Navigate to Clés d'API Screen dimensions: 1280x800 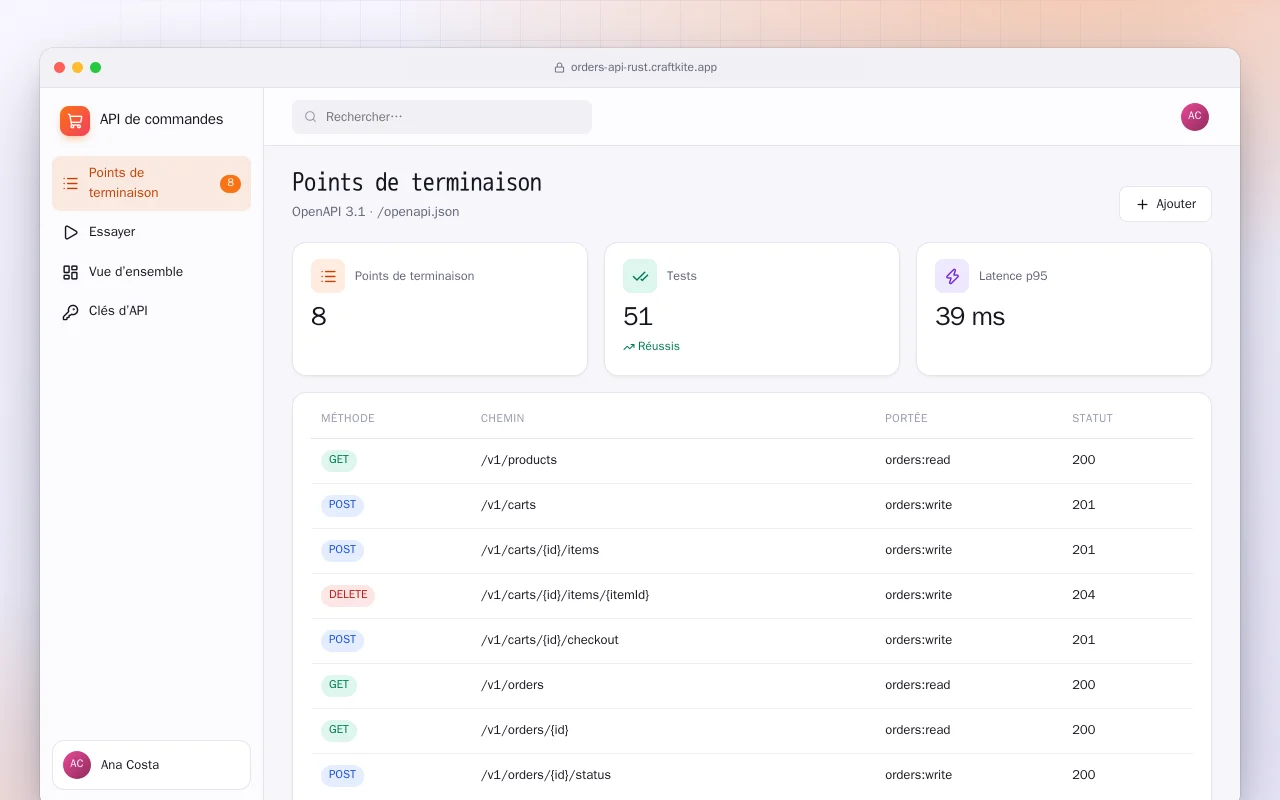pyautogui.click(x=151, y=311)
